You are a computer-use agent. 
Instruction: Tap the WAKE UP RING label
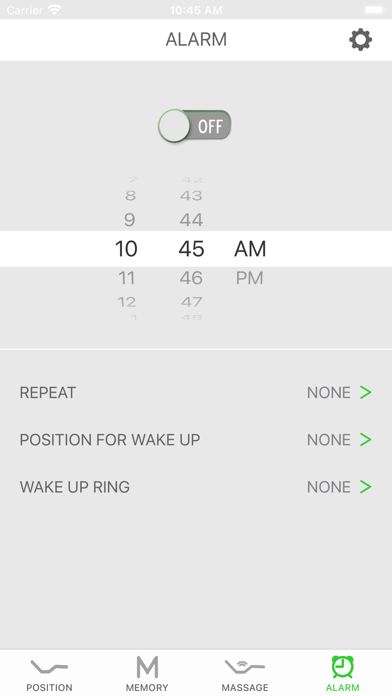click(x=75, y=487)
